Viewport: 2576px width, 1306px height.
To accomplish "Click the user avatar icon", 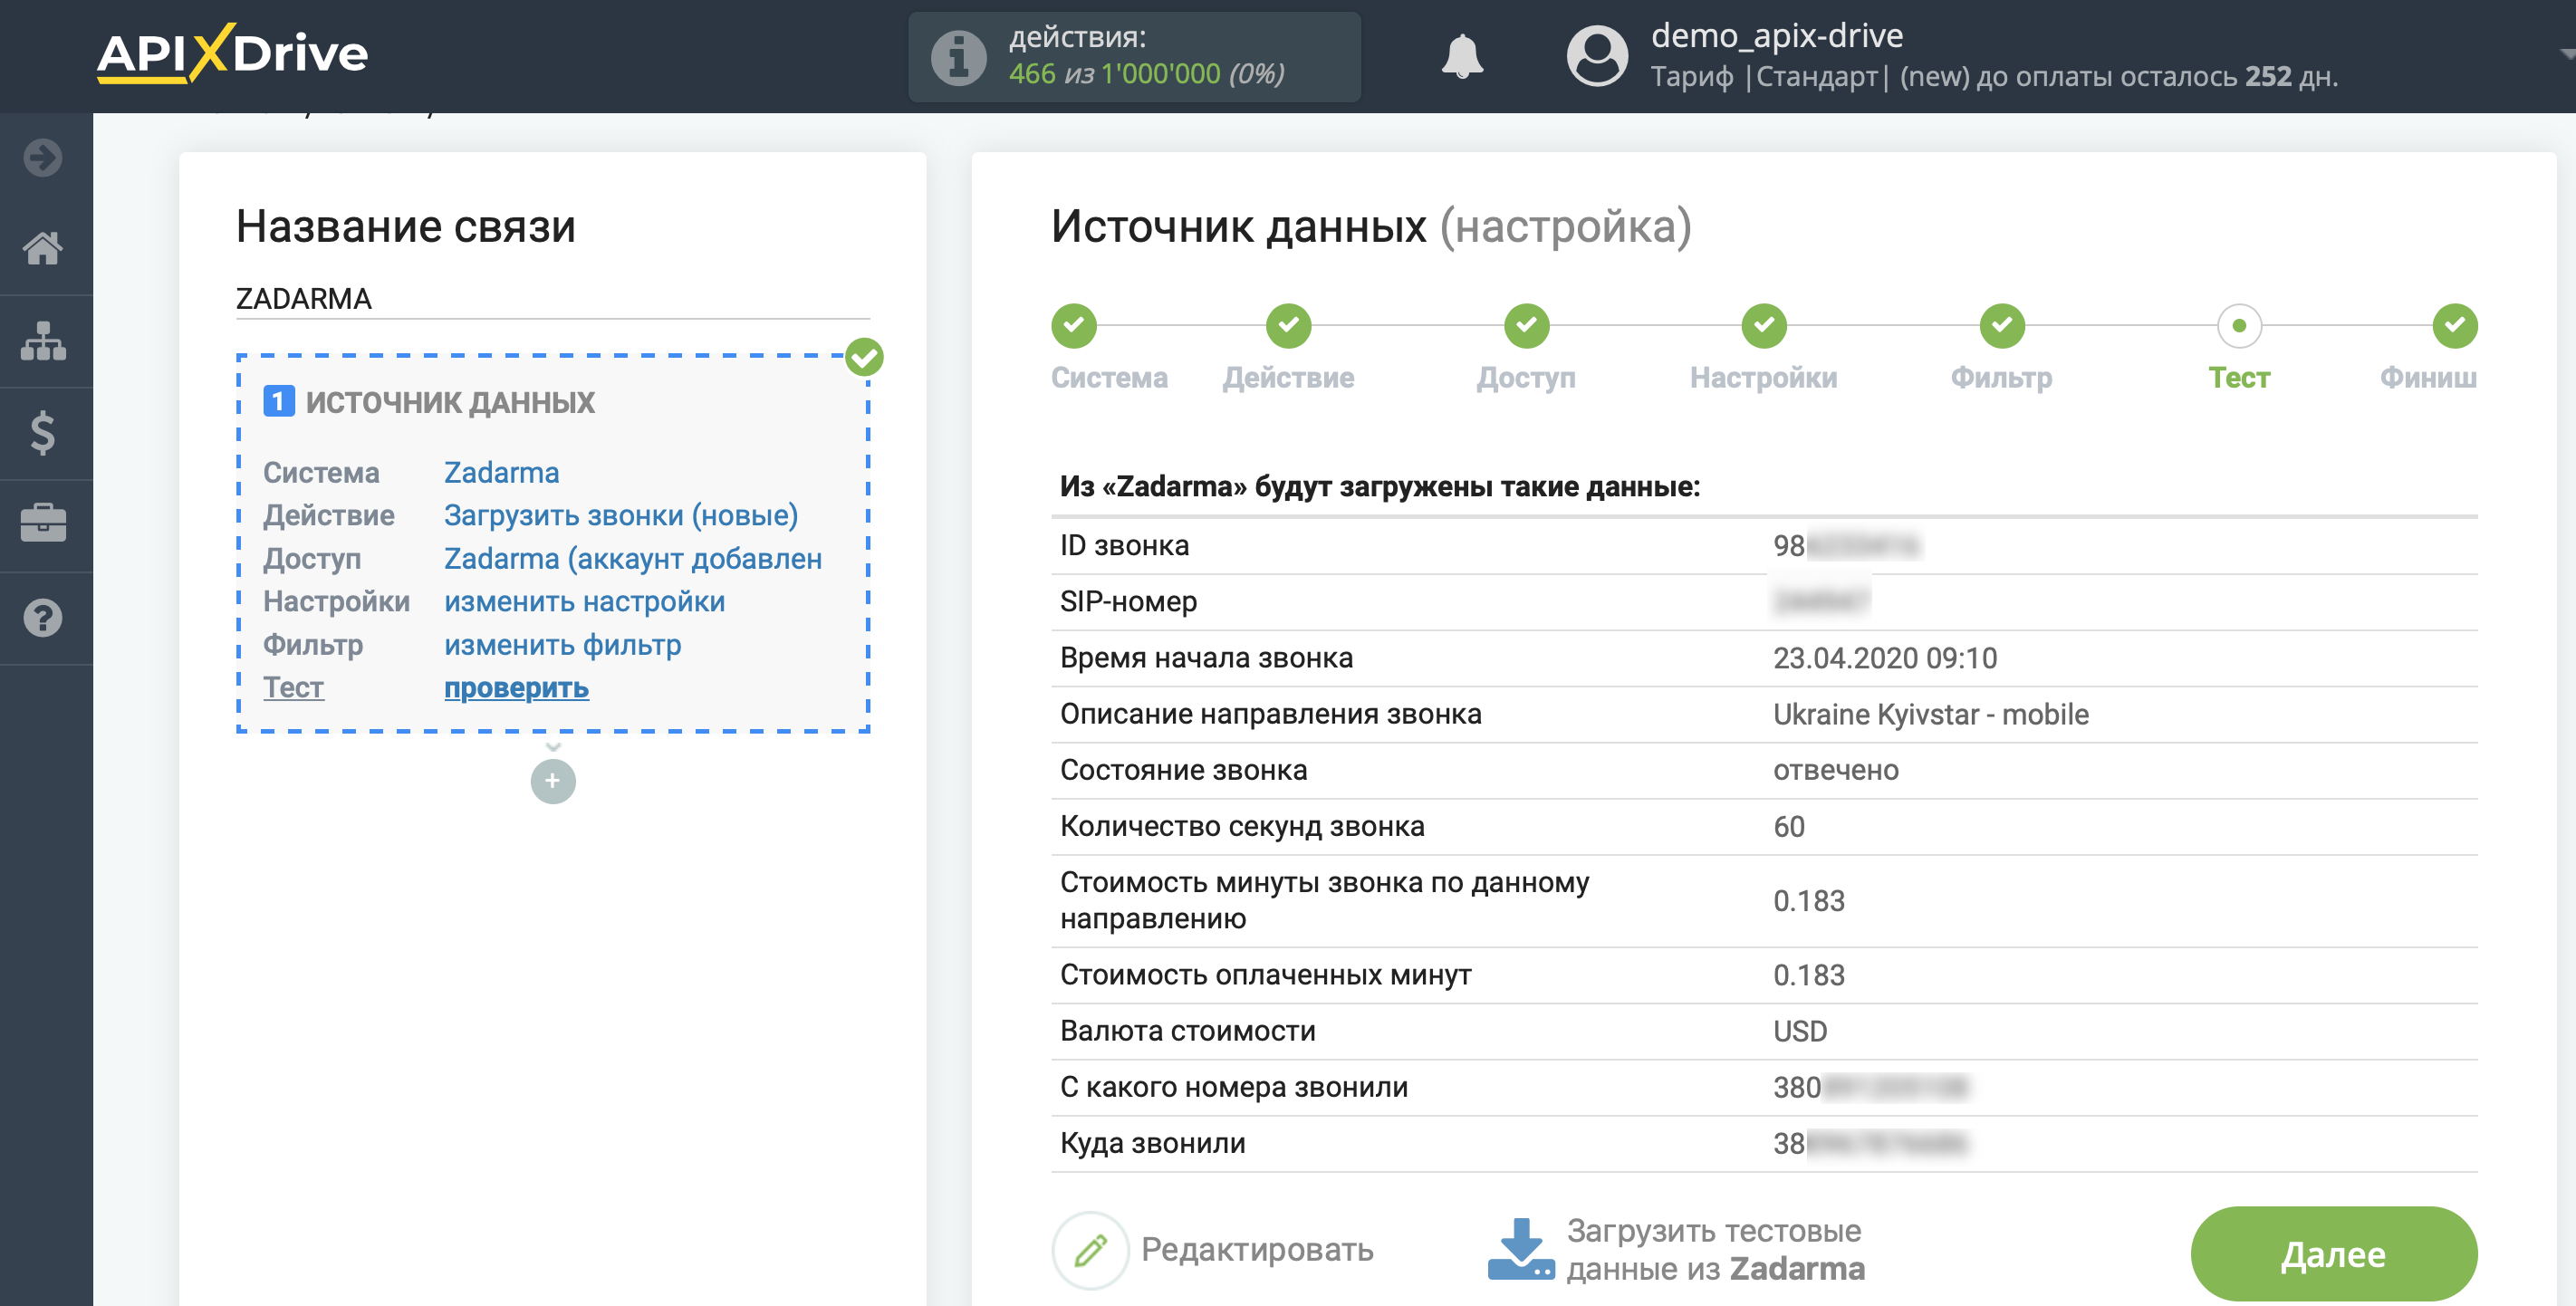I will tap(1597, 56).
